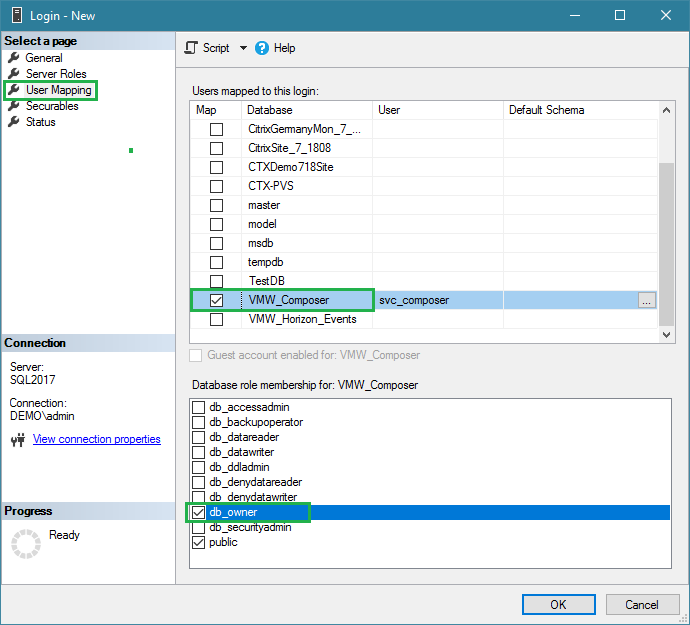Check the map box for TestDB
The height and width of the screenshot is (625, 690).
tap(216, 281)
